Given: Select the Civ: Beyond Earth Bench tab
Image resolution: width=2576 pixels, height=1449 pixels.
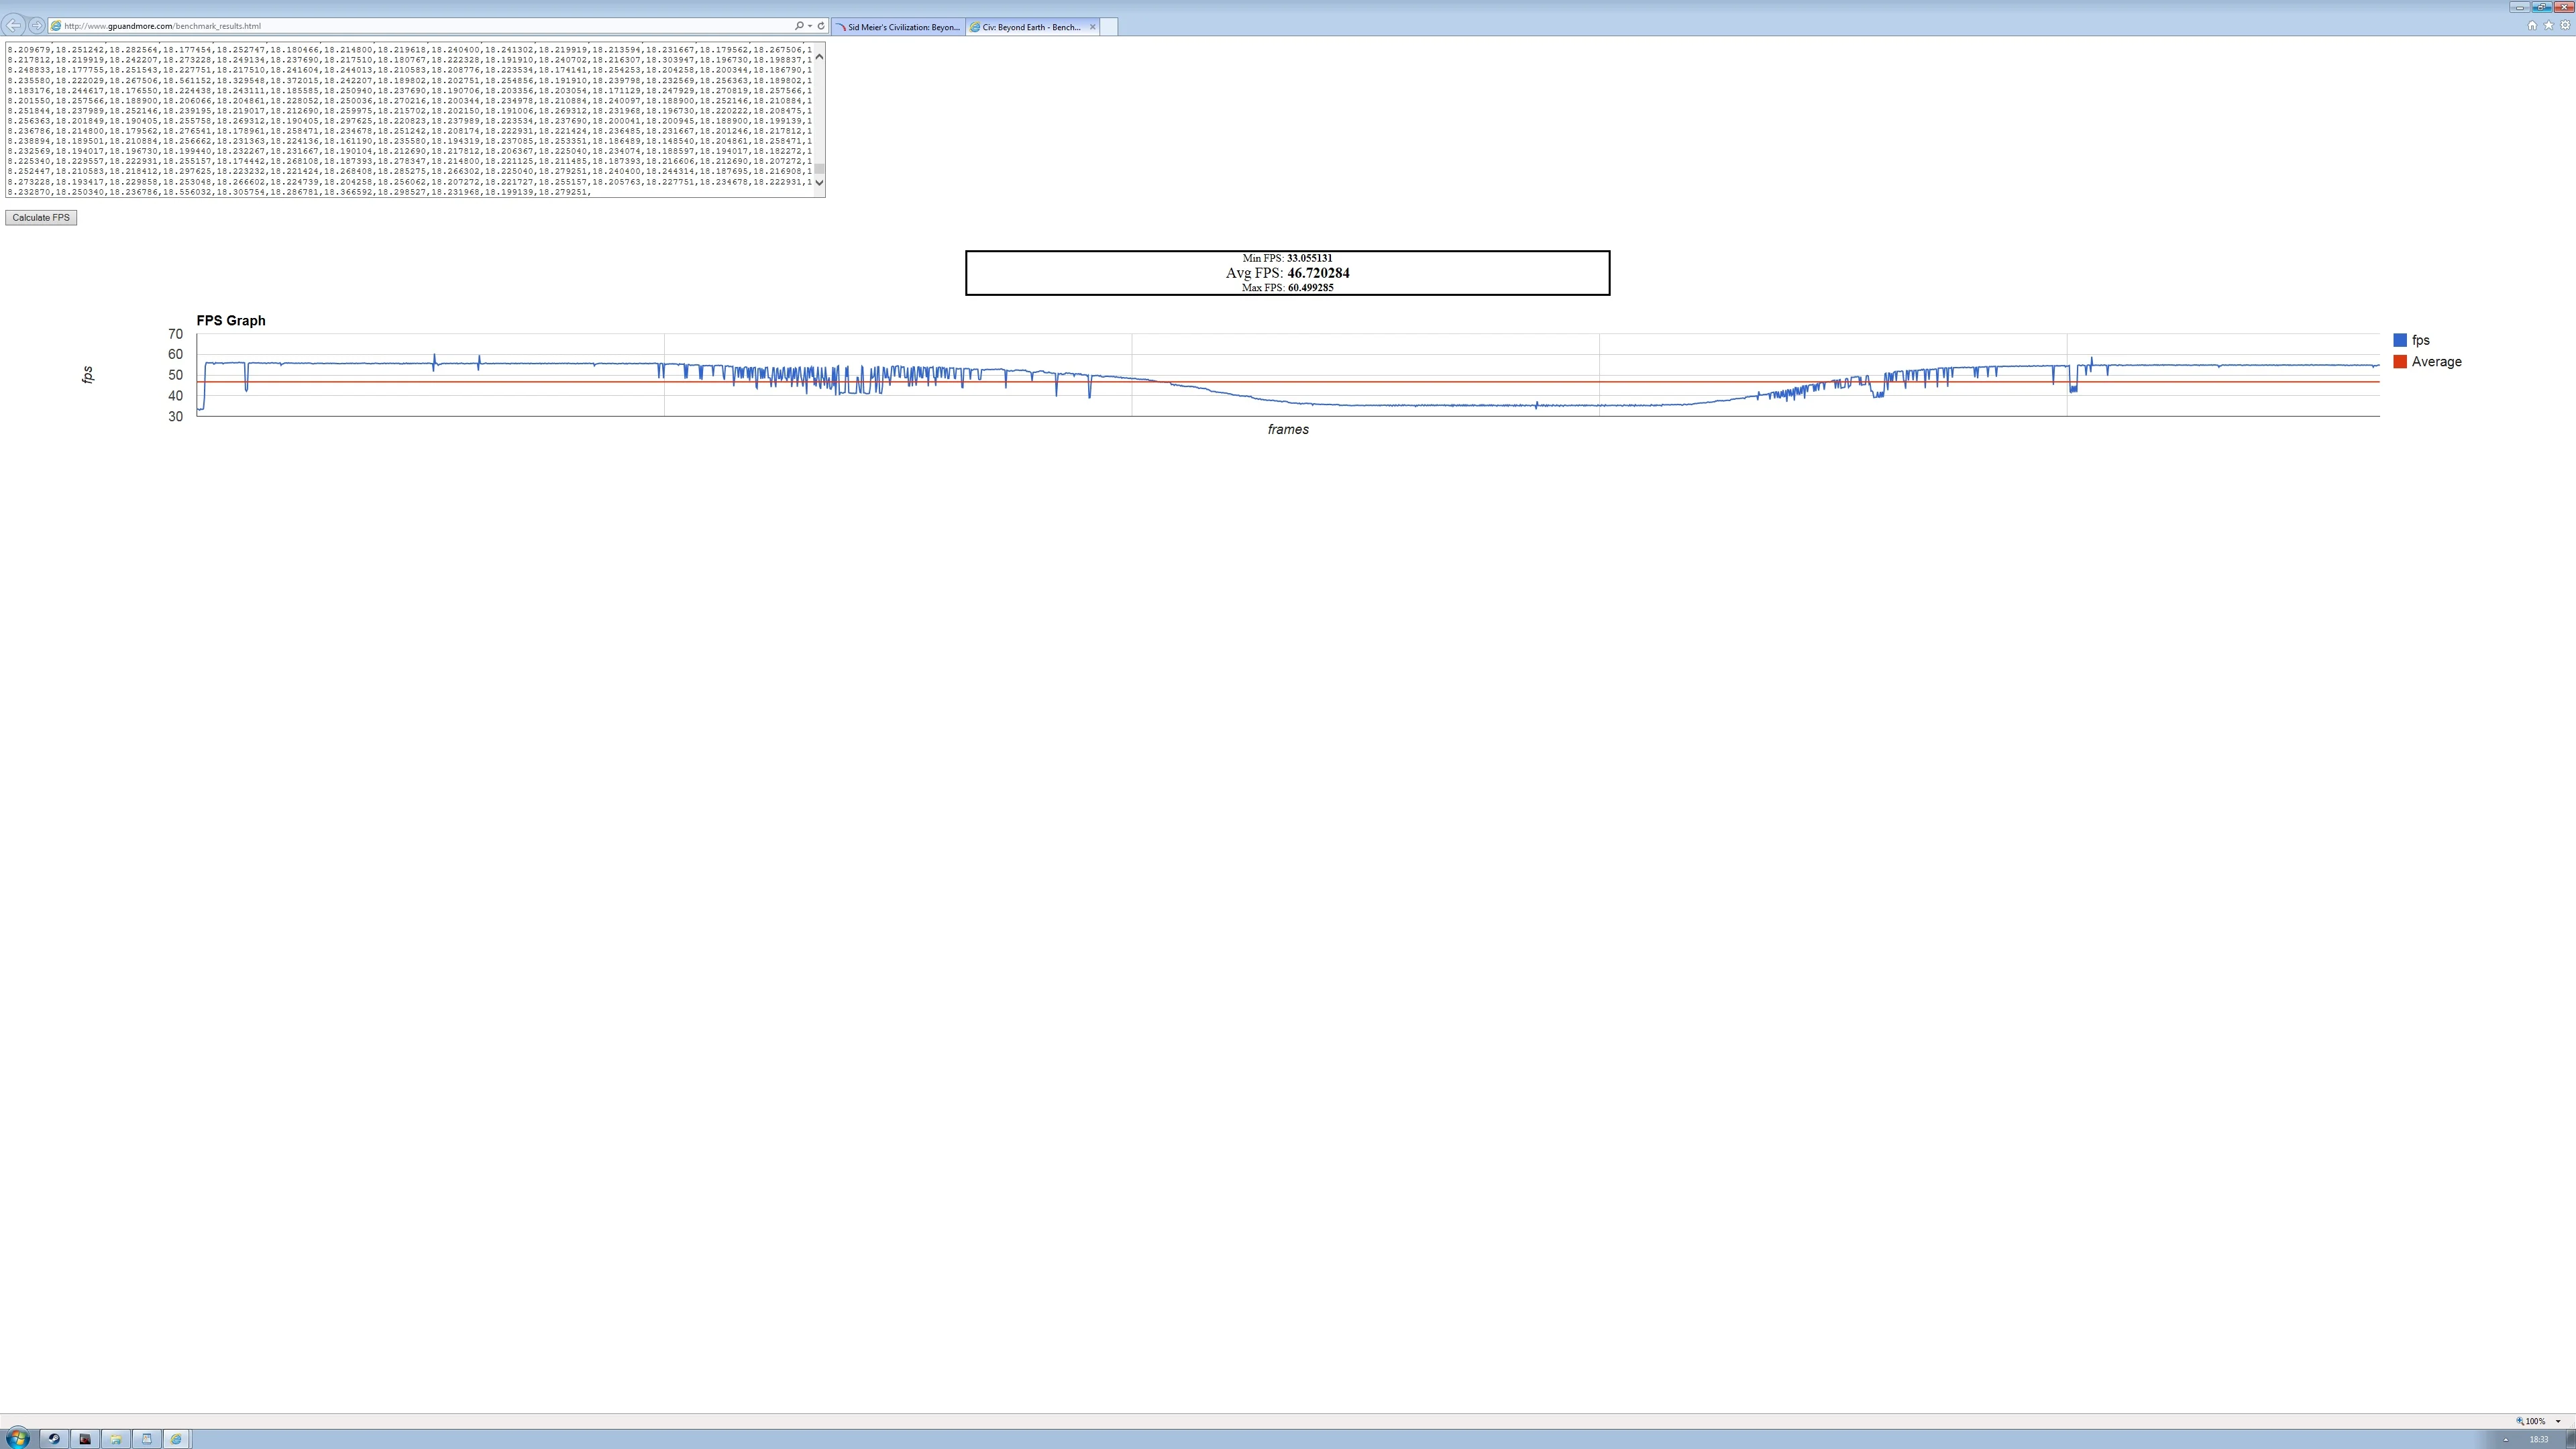Looking at the screenshot, I should tap(1032, 27).
